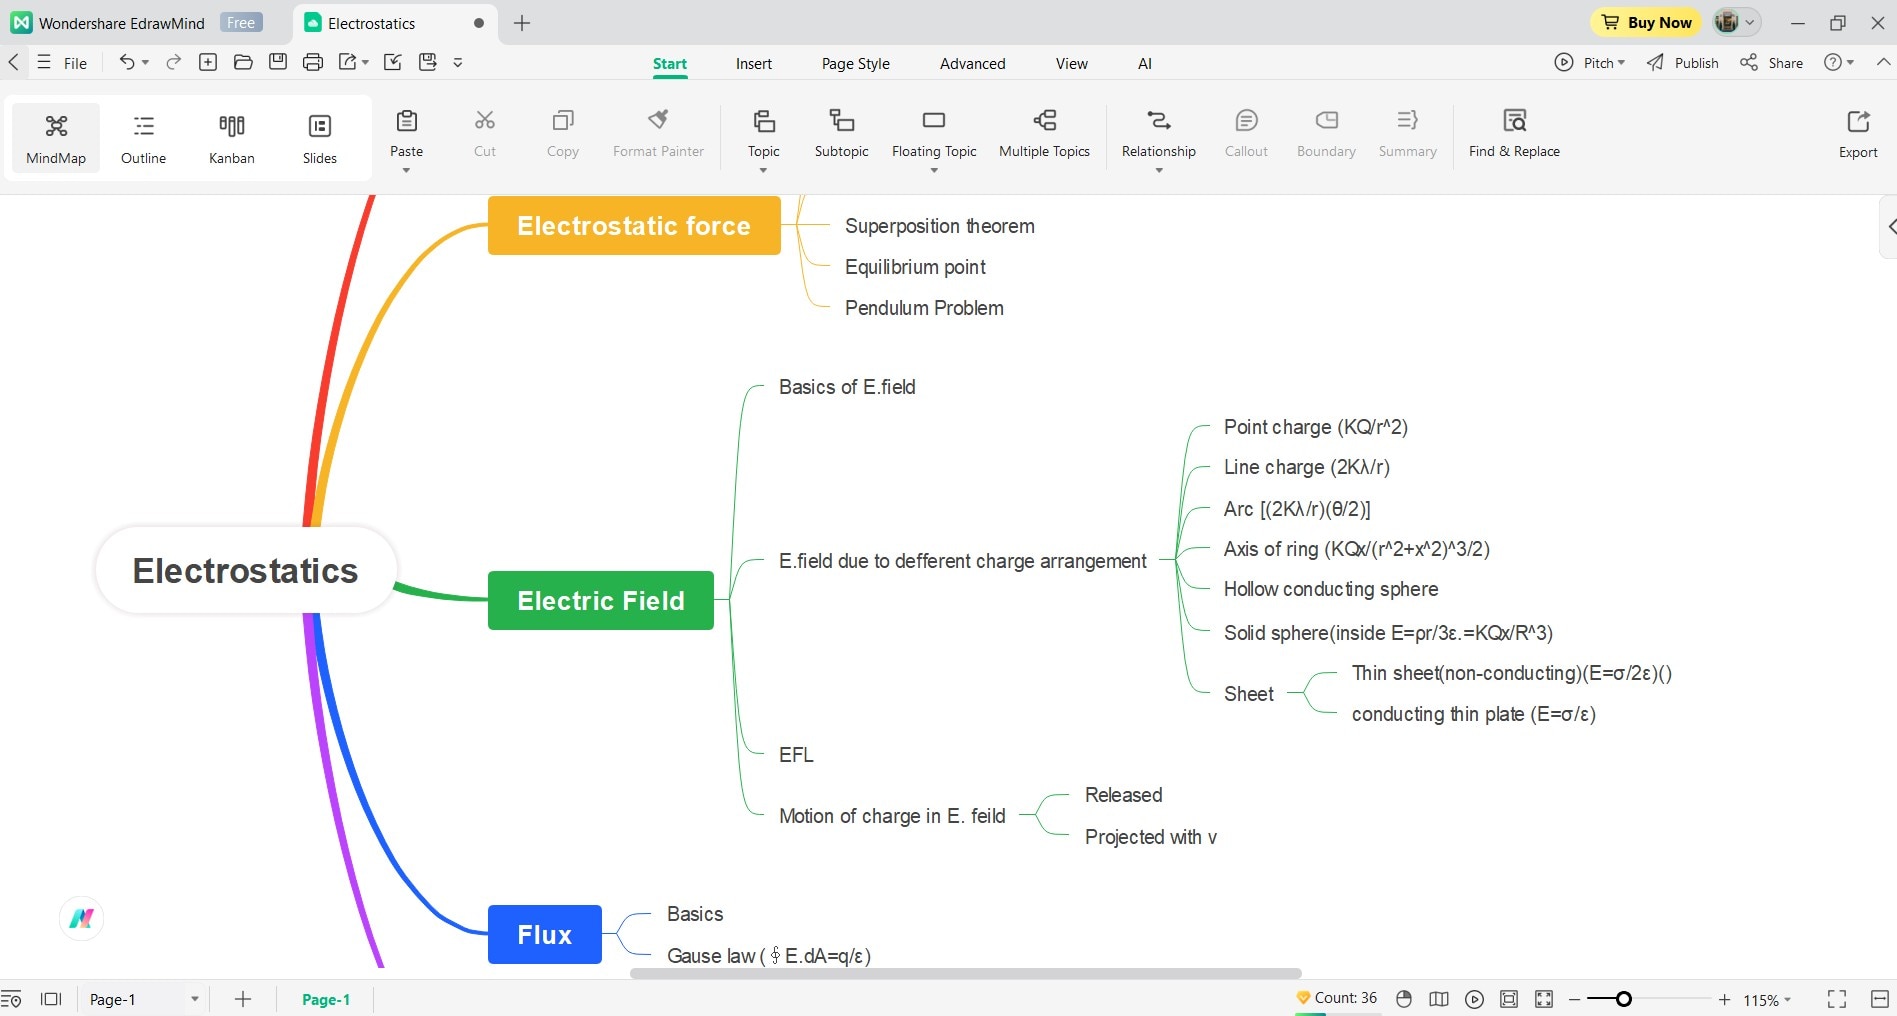The image size is (1897, 1016).
Task: Adjust the zoom slider handle
Action: click(1624, 999)
